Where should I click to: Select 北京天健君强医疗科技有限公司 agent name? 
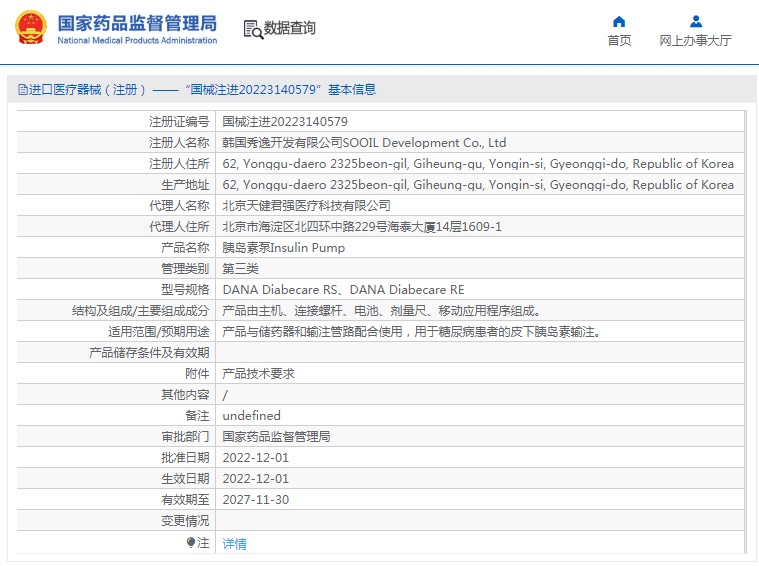pos(306,206)
